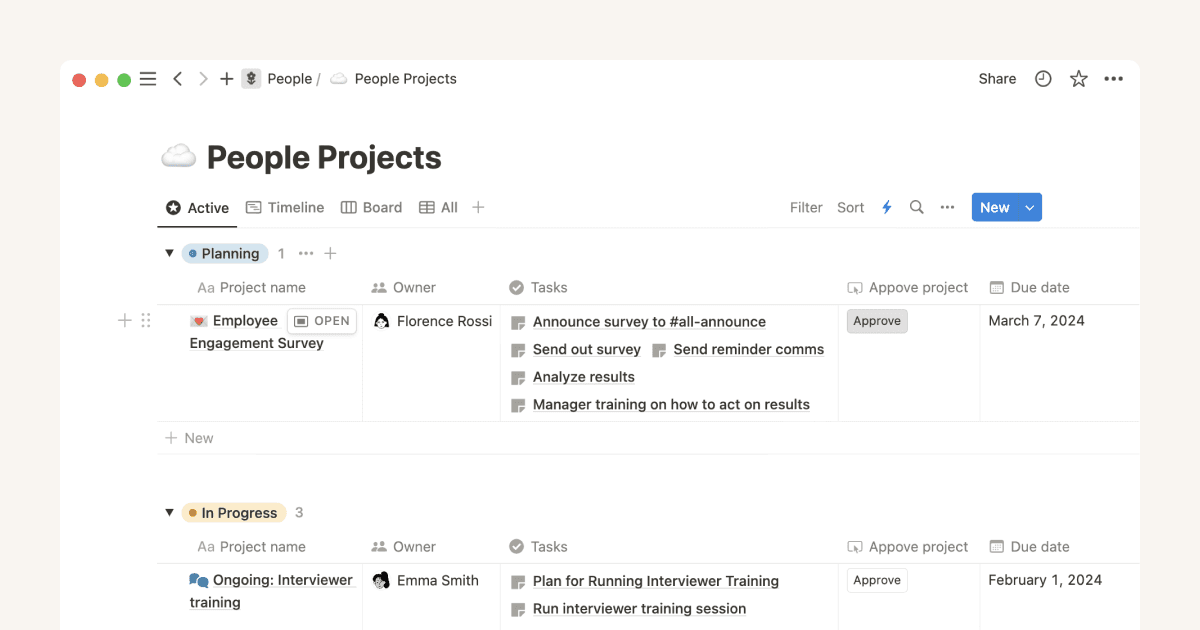Click the lightning automations icon

click(x=887, y=207)
